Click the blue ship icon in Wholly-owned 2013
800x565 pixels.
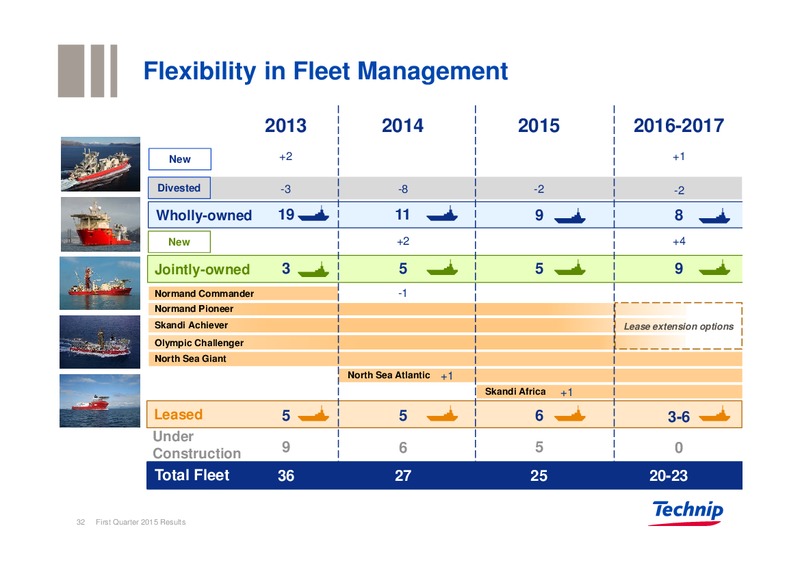[x=313, y=214]
